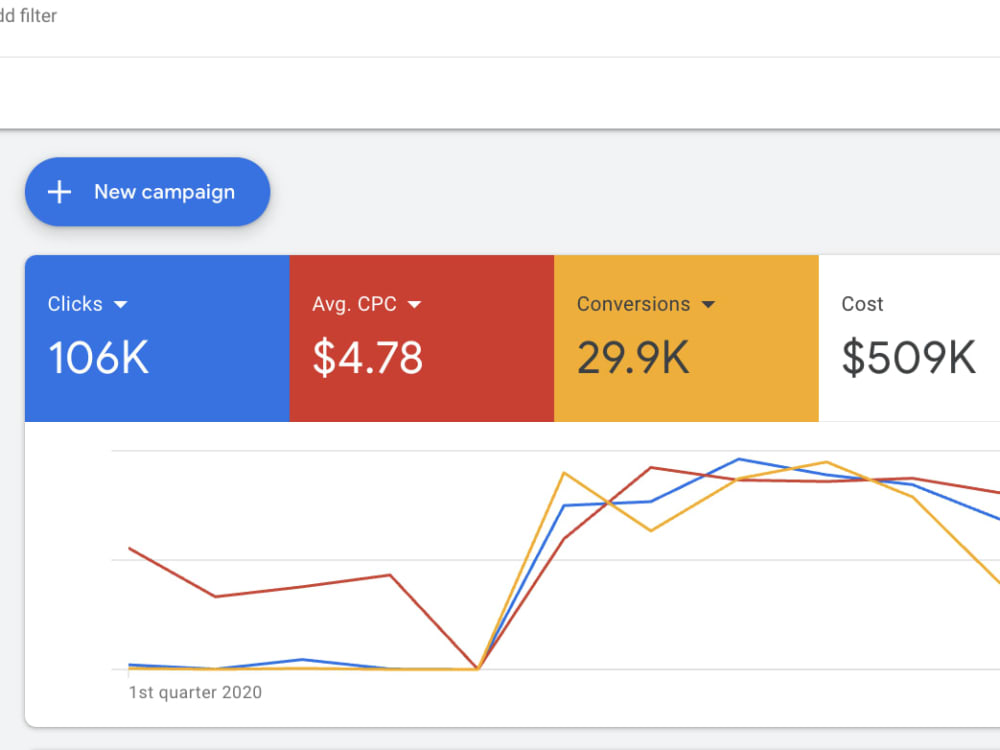Viewport: 1000px width, 750px height.
Task: Click the plus icon on New campaign
Action: pos(59,192)
